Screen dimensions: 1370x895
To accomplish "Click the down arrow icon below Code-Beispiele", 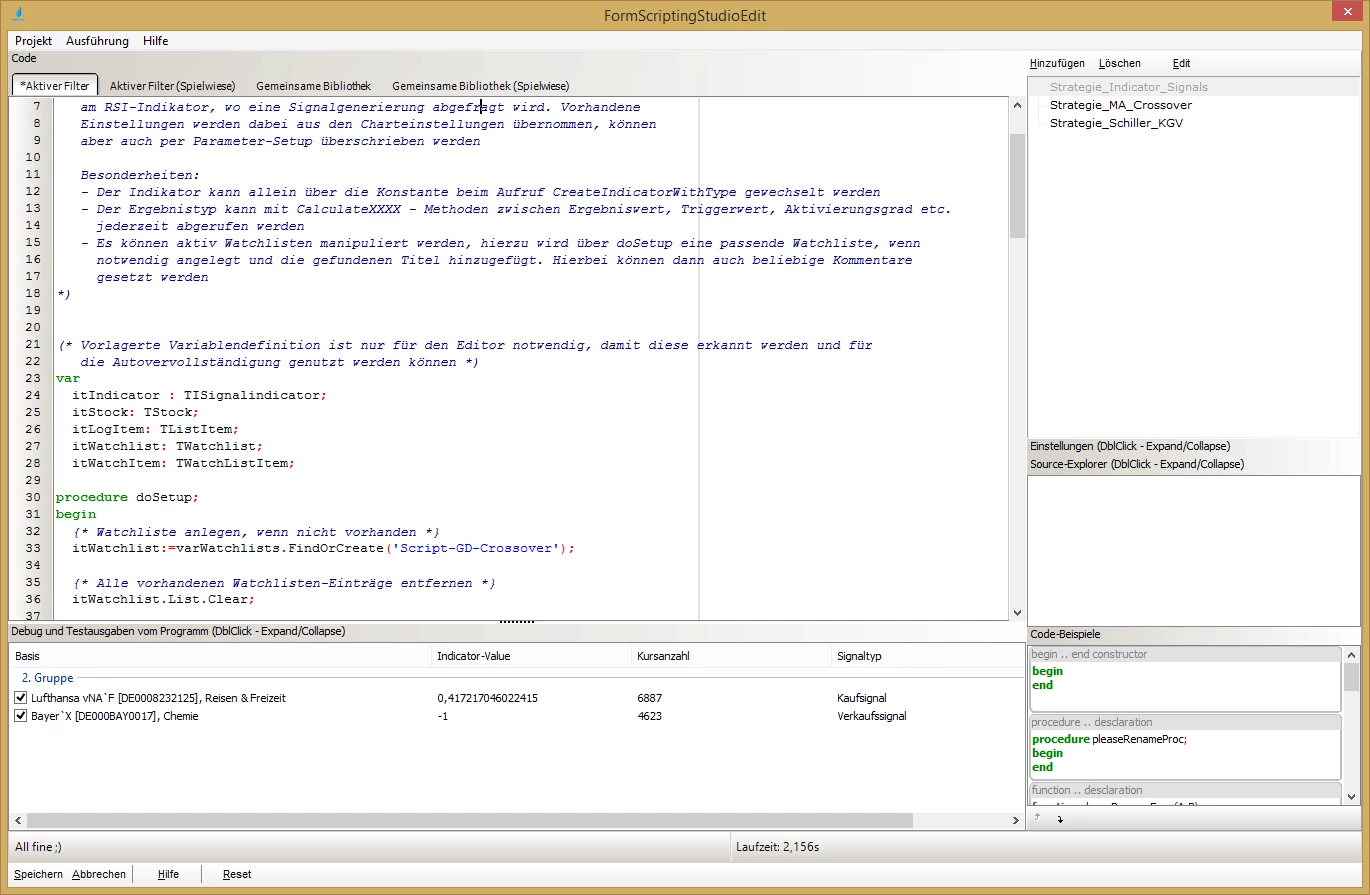I will click(x=1060, y=819).
